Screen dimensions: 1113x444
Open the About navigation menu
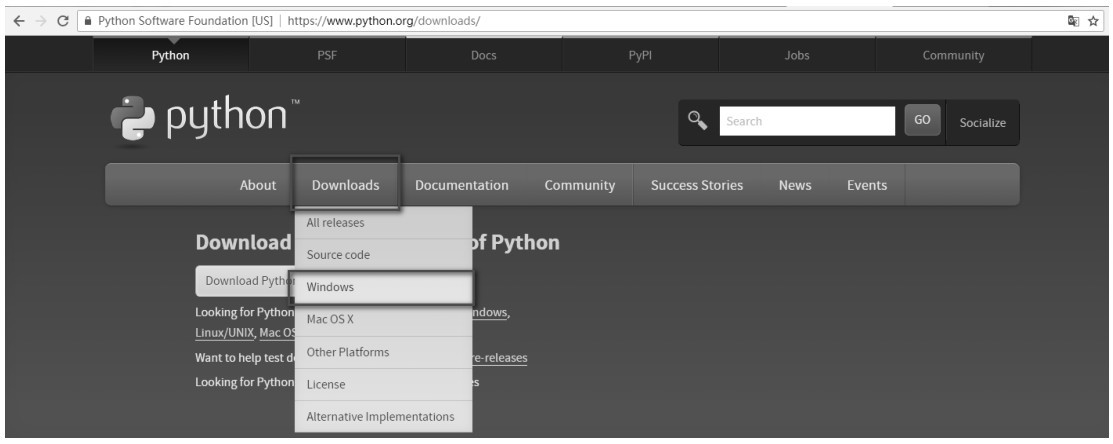(x=258, y=185)
